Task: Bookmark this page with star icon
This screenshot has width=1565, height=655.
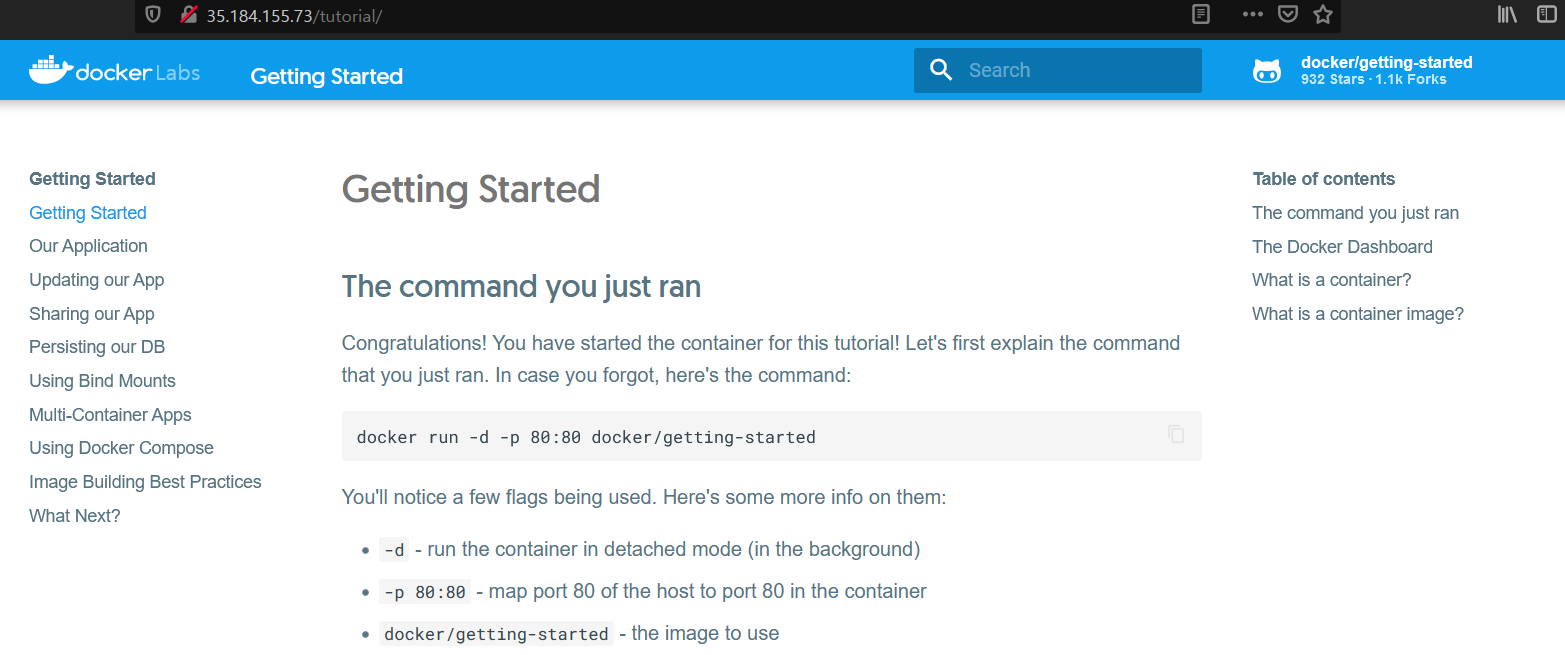Action: 1323,15
